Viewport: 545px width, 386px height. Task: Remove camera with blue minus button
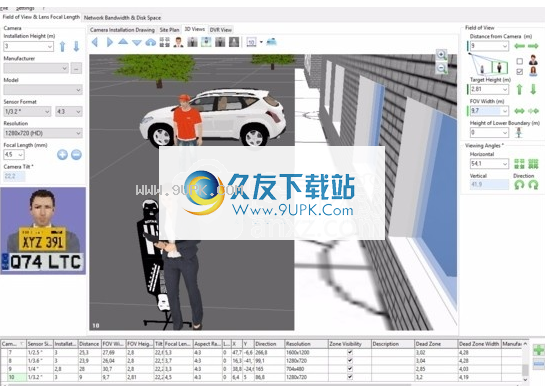pos(539,363)
